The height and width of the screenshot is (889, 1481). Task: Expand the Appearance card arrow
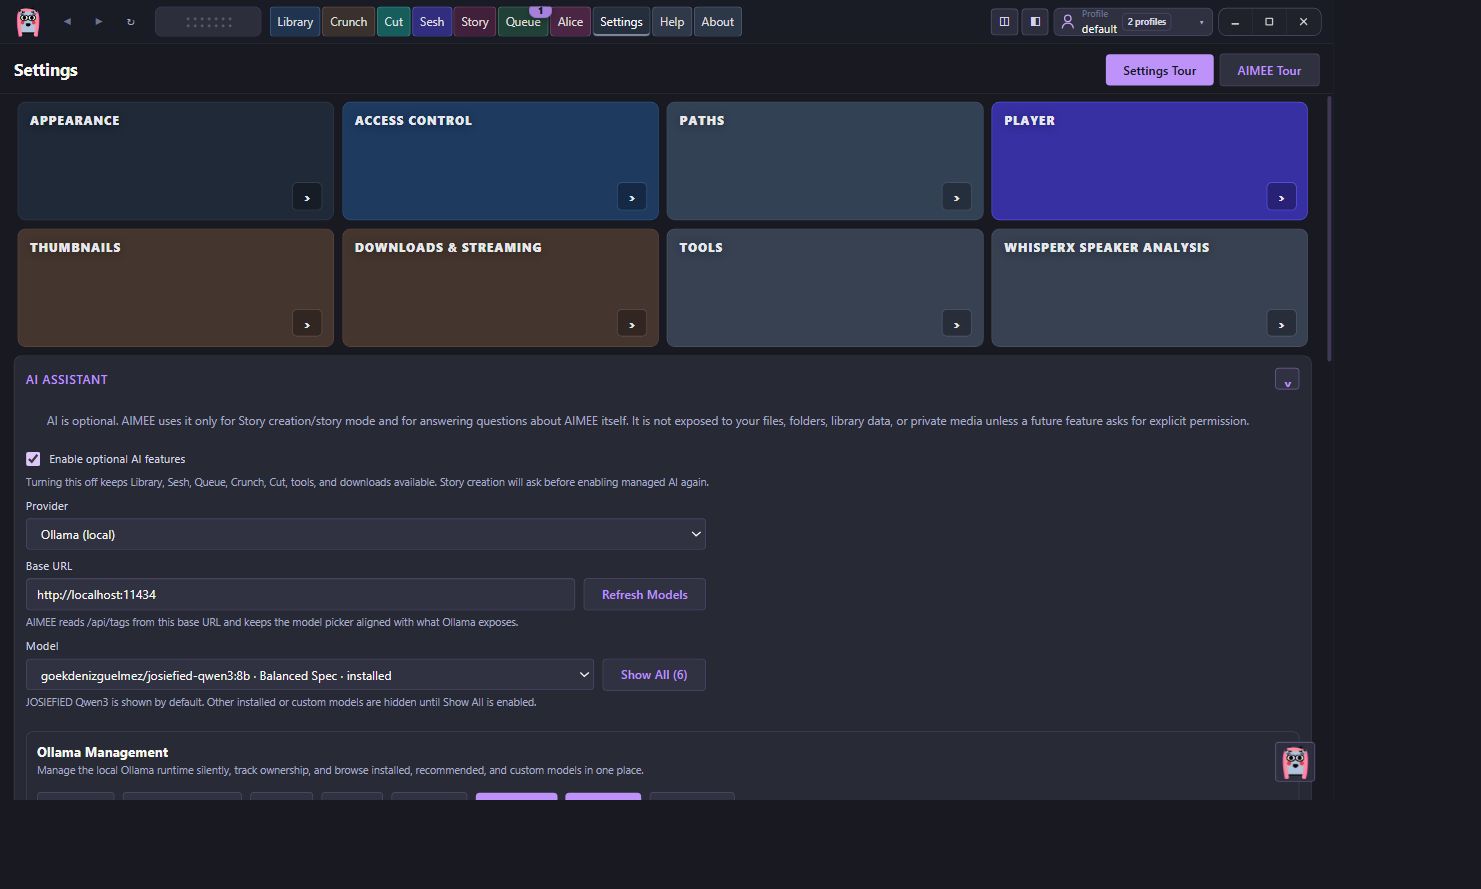coord(307,197)
